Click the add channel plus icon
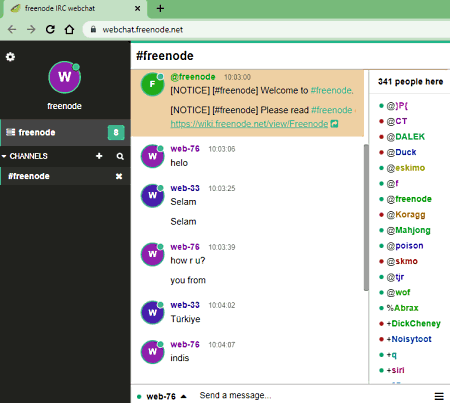The height and width of the screenshot is (403, 450). 99,156
